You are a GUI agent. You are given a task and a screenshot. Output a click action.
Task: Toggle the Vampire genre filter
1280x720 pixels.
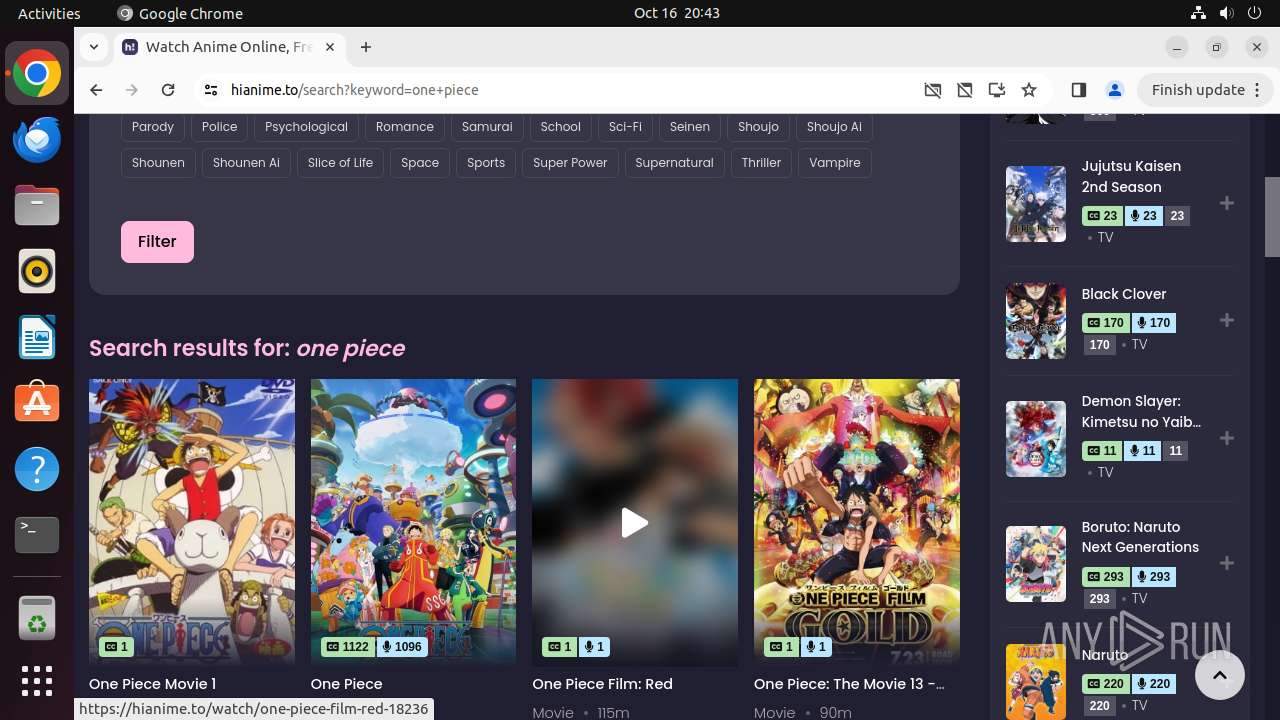[835, 163]
